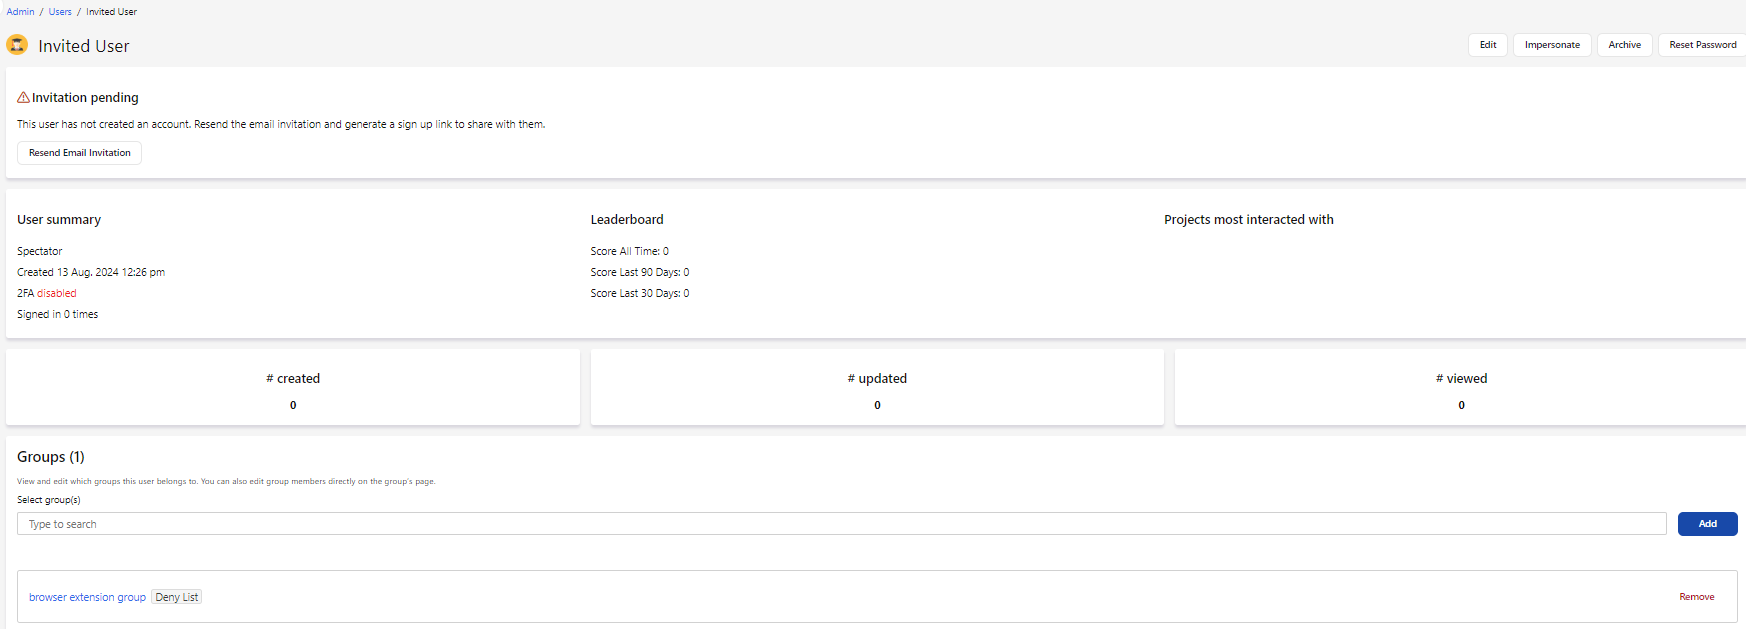Viewport: 1746px width, 629px height.
Task: Click the 'Invited User' page heading
Action: [84, 46]
